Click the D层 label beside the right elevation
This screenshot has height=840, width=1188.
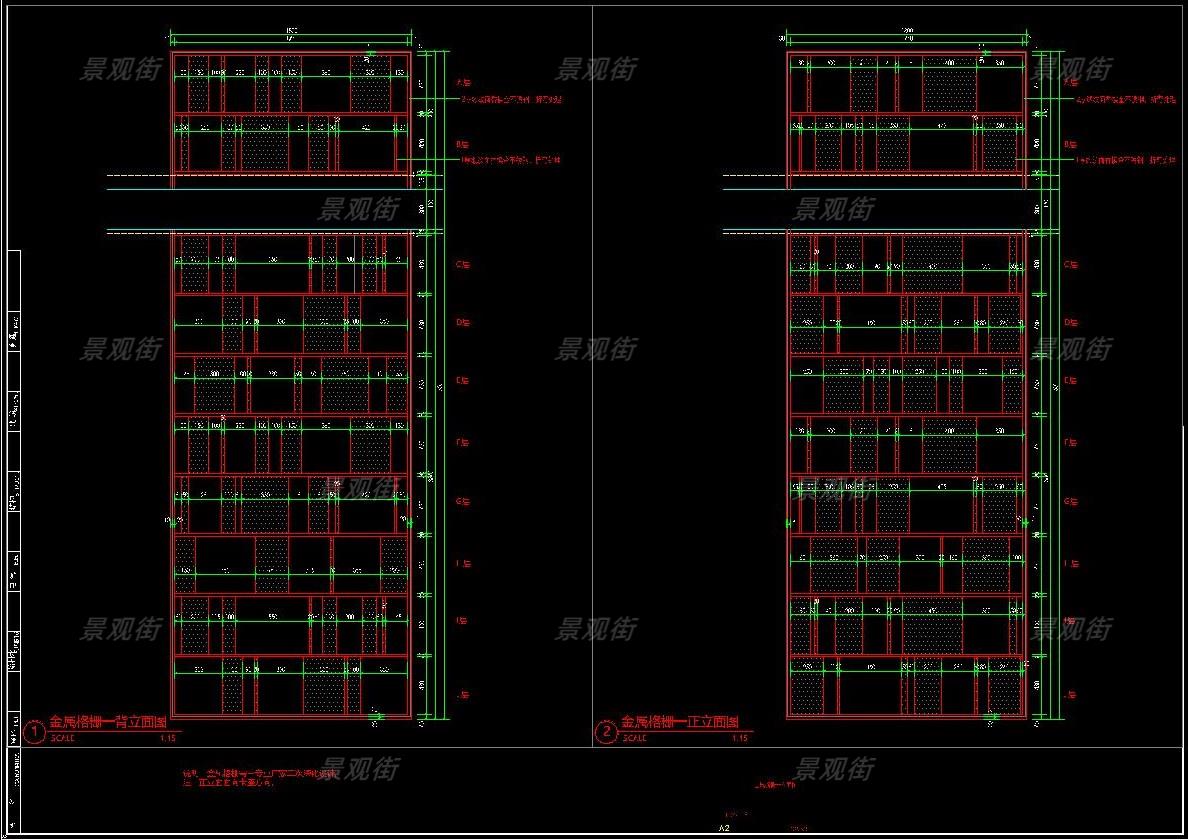point(1070,322)
